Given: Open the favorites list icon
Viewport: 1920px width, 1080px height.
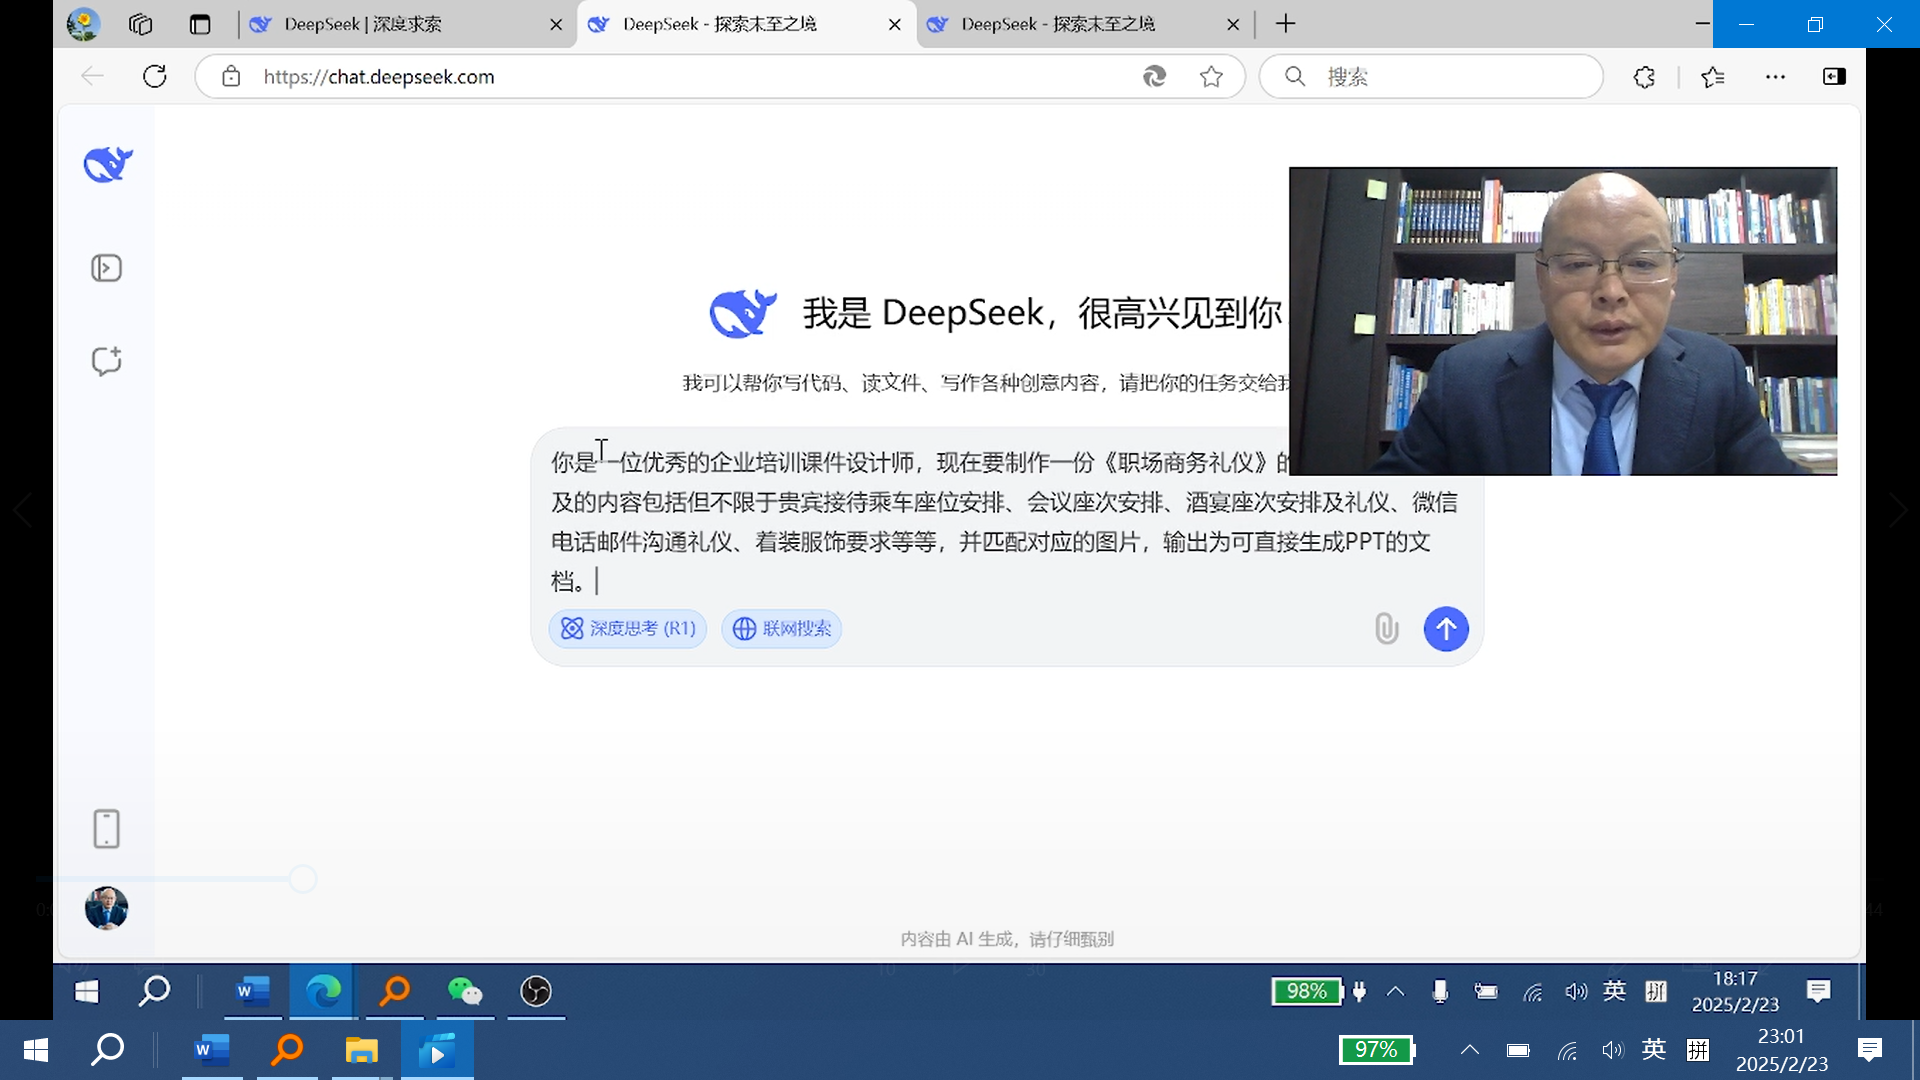Looking at the screenshot, I should (1713, 77).
